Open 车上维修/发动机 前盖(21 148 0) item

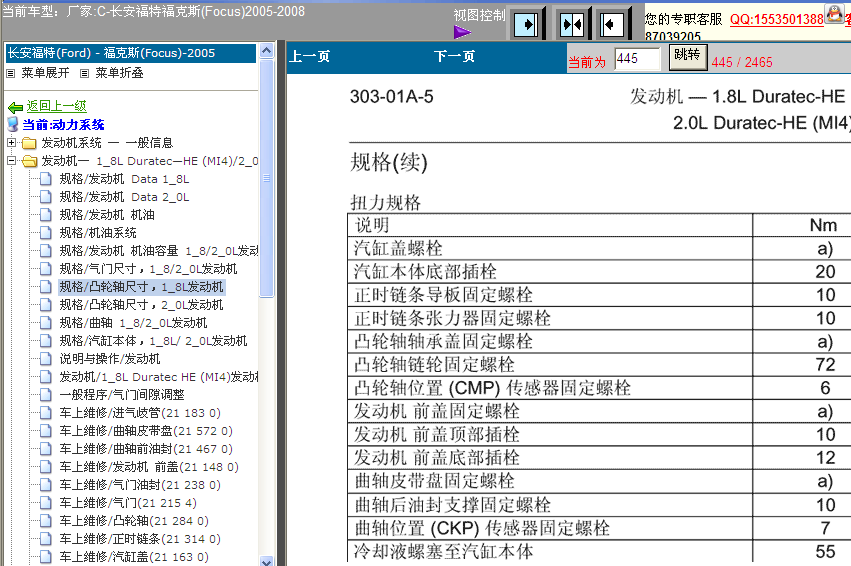(x=149, y=467)
